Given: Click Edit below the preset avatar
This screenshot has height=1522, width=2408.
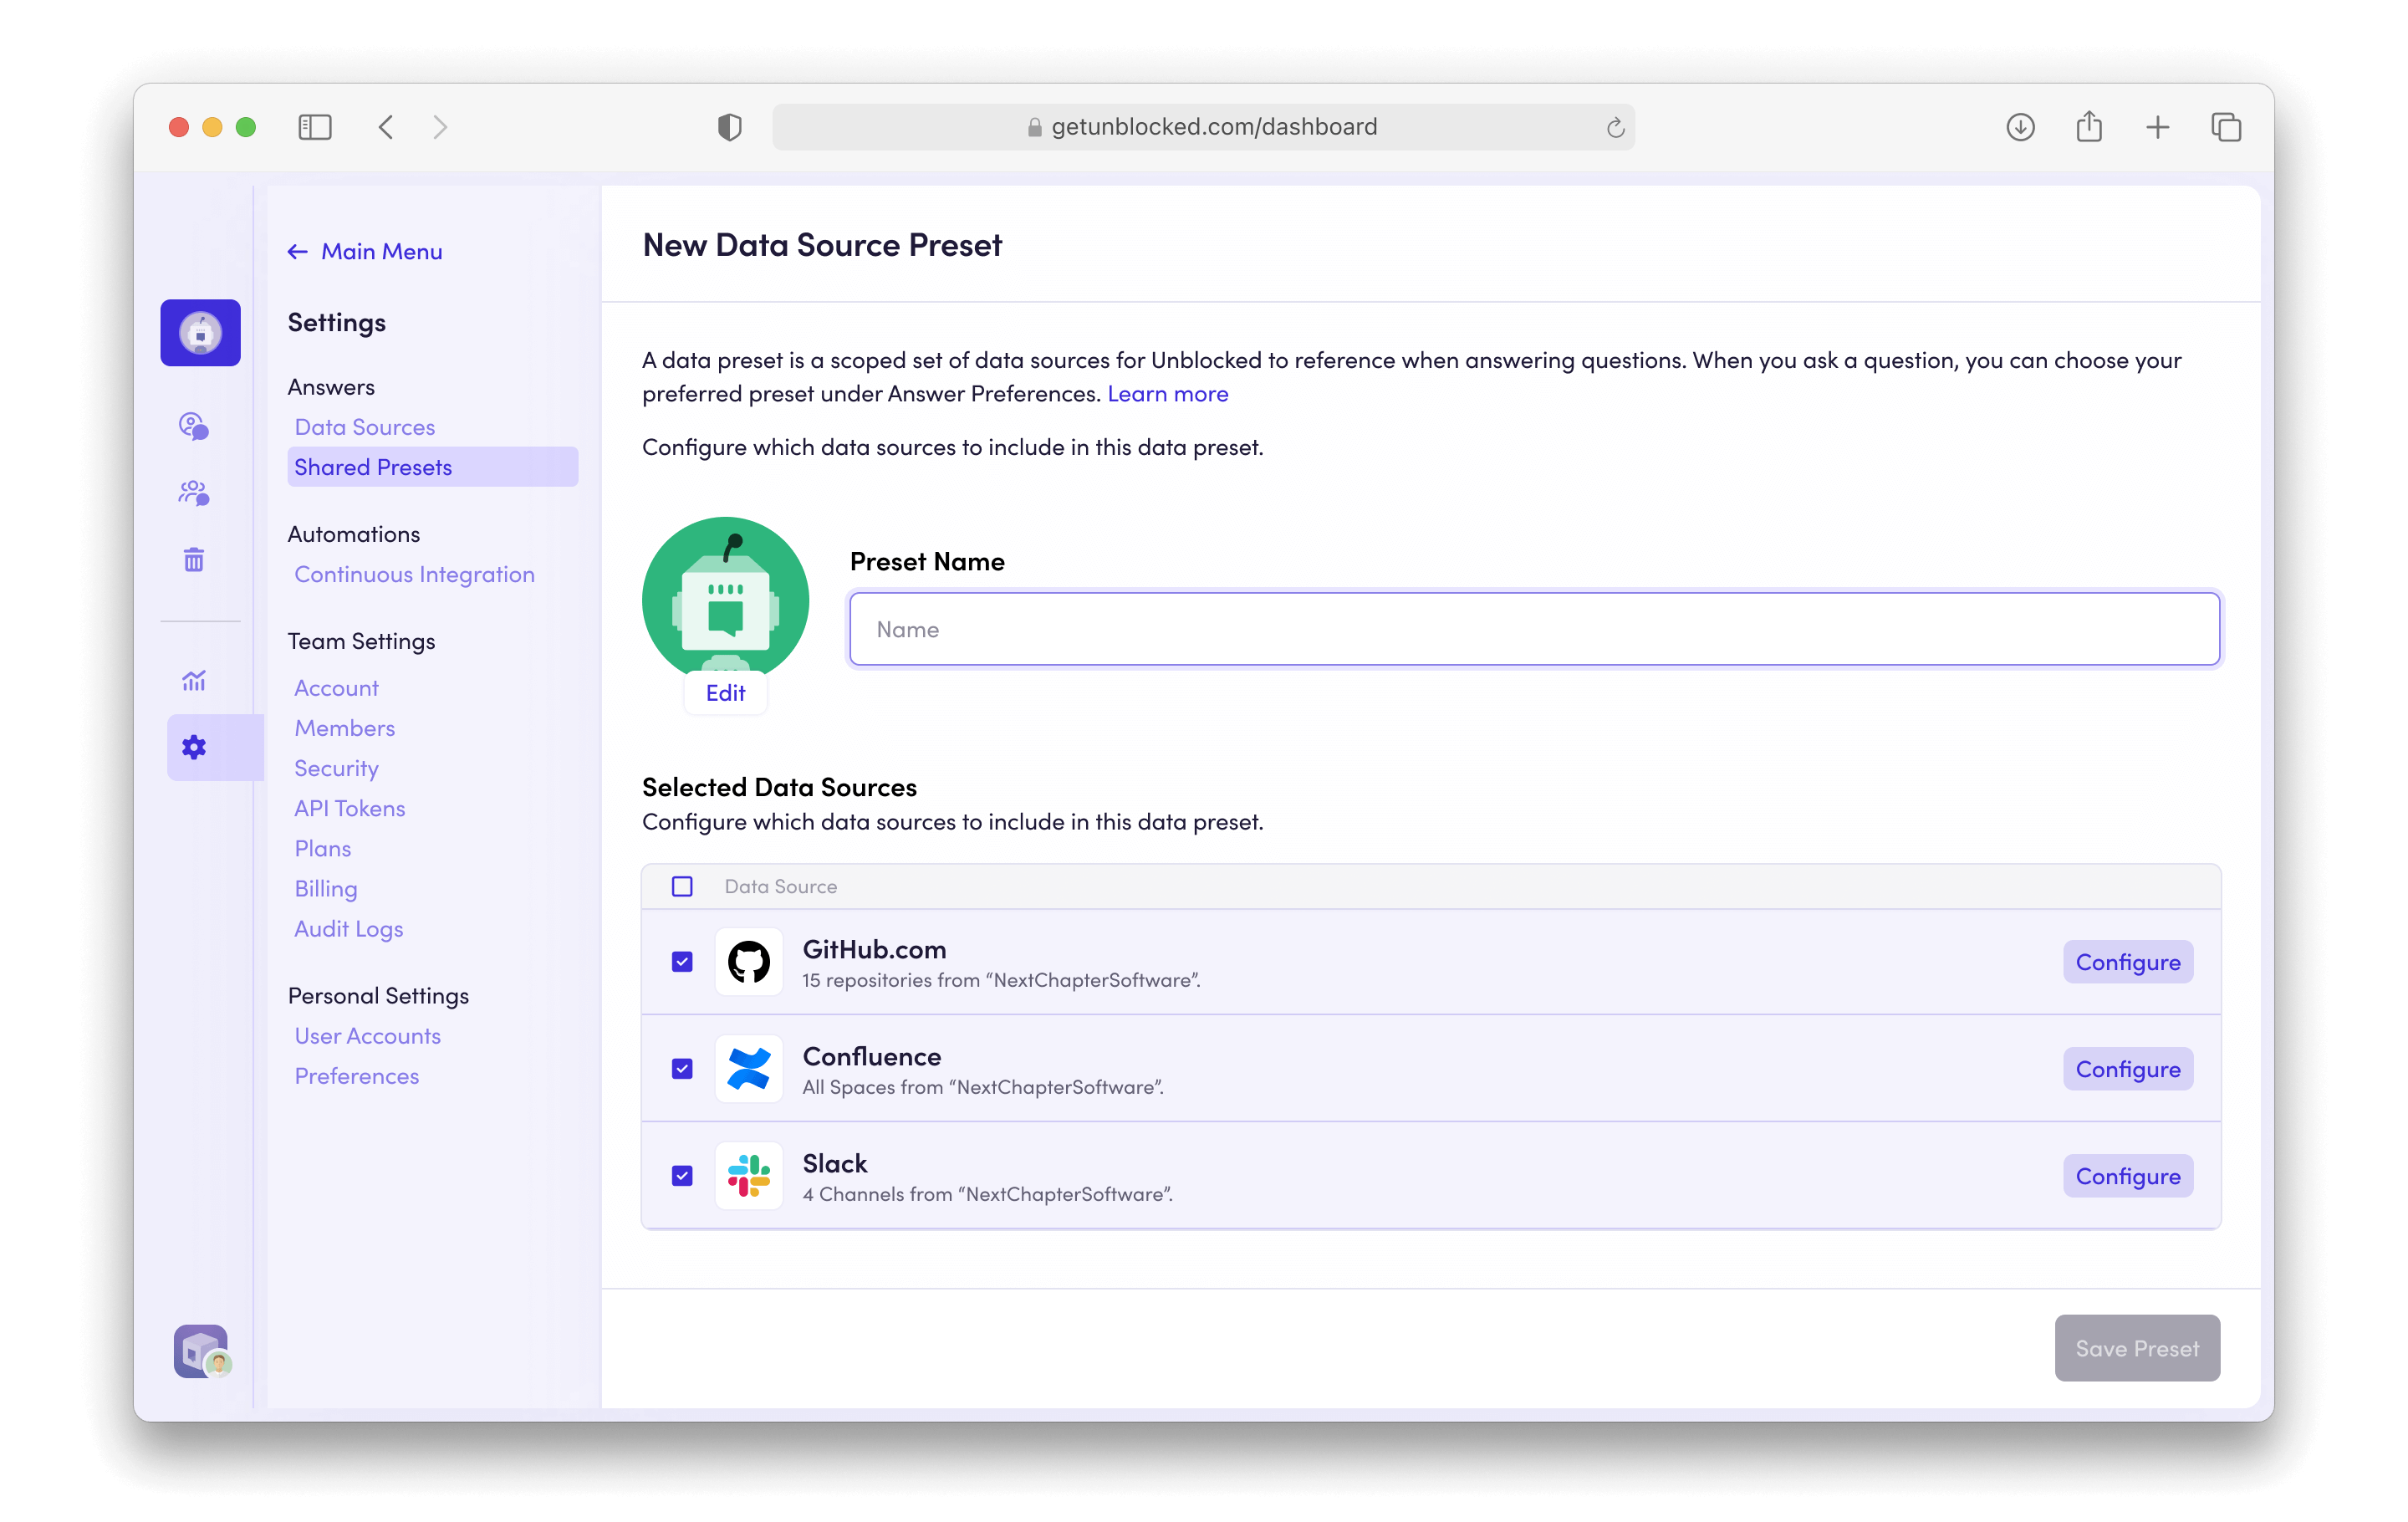Looking at the screenshot, I should 725,693.
